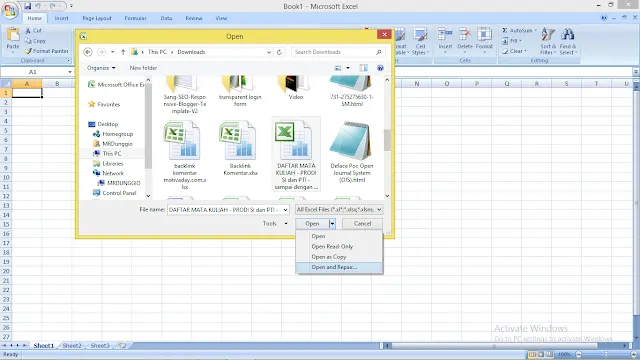
Task: Click the Open button's dropdown arrow
Action: 332,224
